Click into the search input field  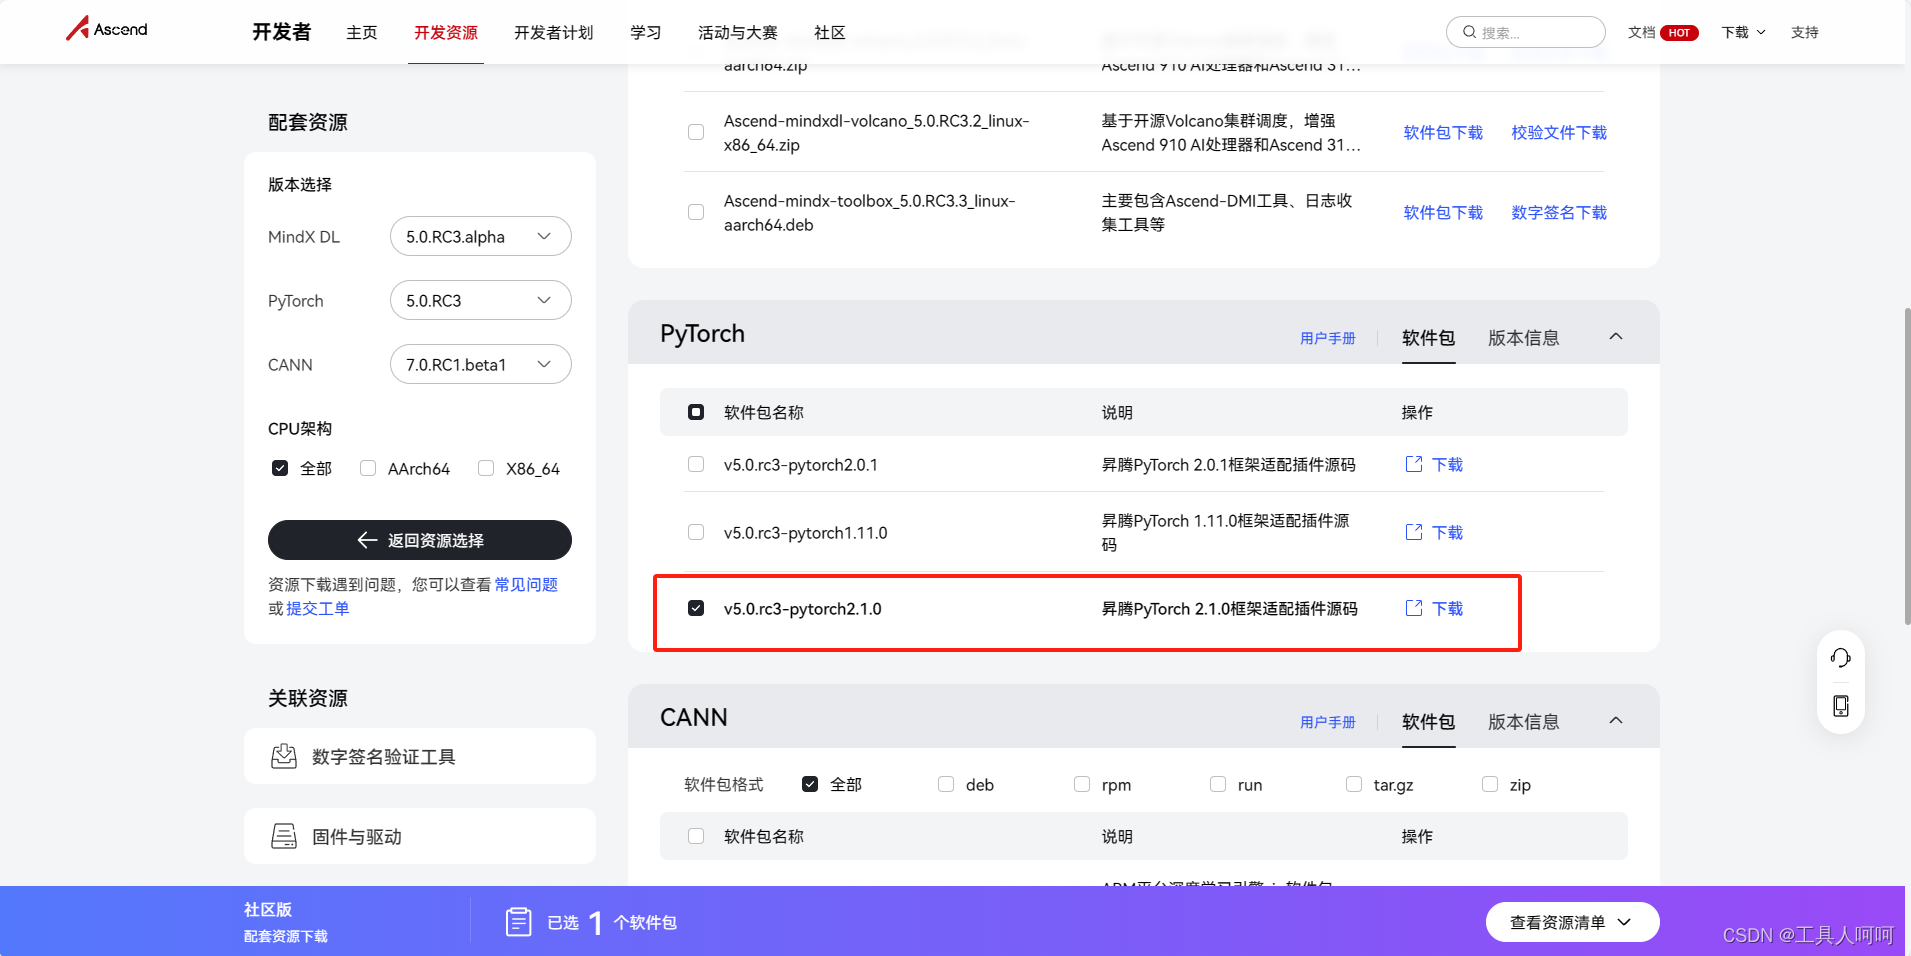1526,32
